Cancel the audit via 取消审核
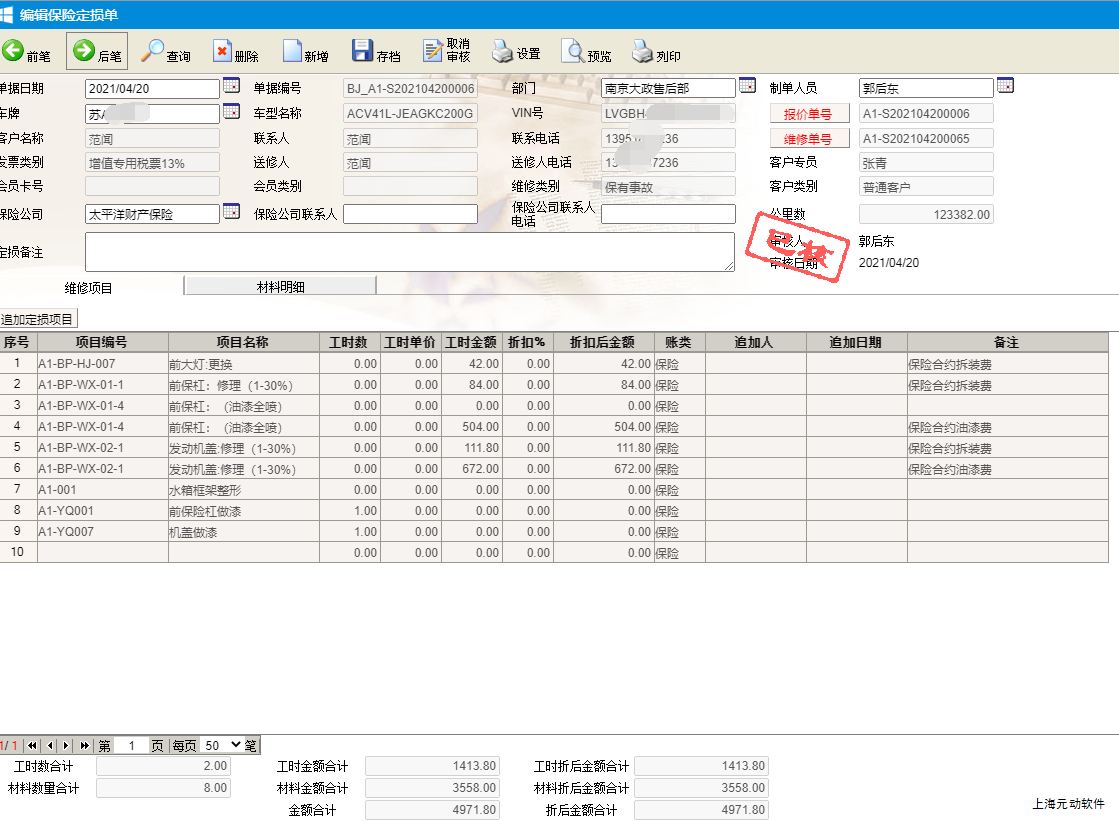Viewport: 1119px width, 821px height. 447,52
